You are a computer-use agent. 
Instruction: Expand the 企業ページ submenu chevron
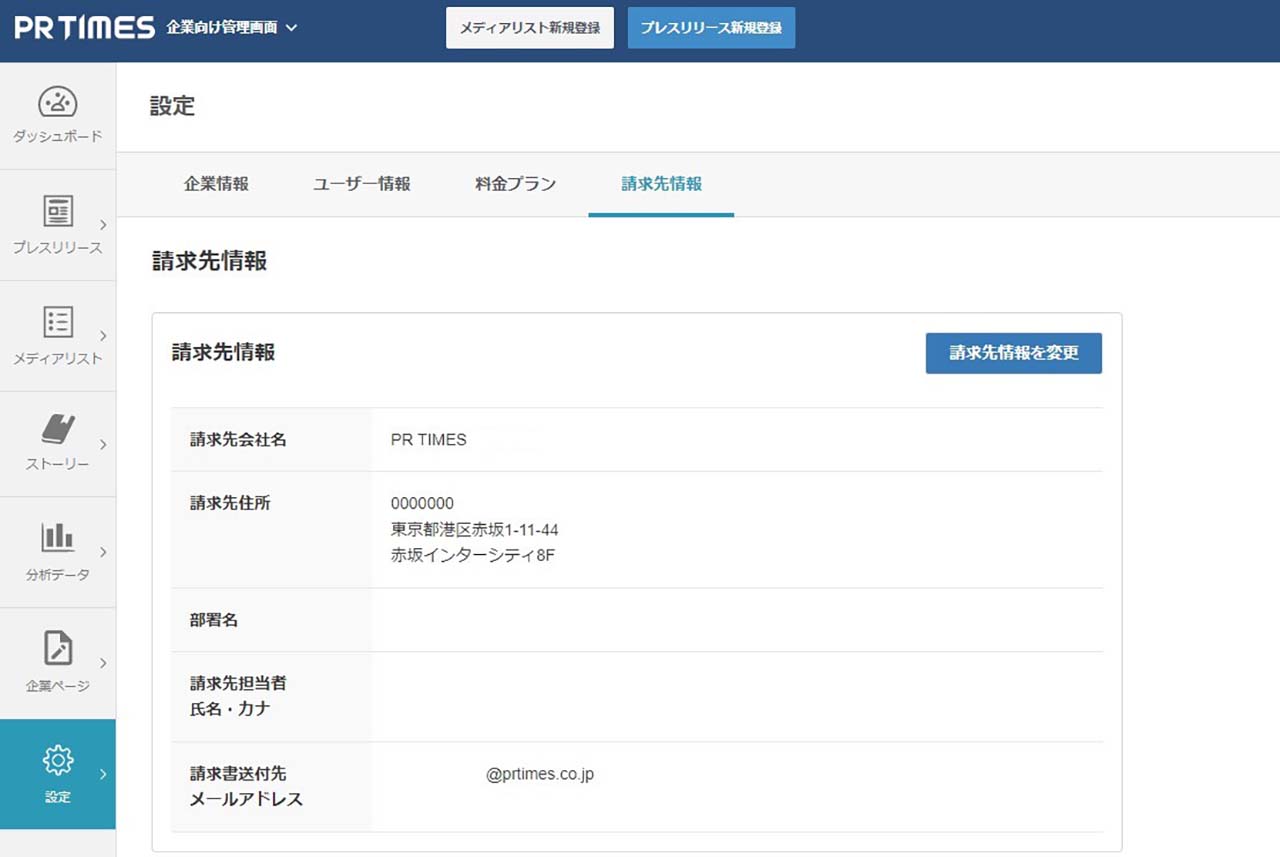pos(102,661)
